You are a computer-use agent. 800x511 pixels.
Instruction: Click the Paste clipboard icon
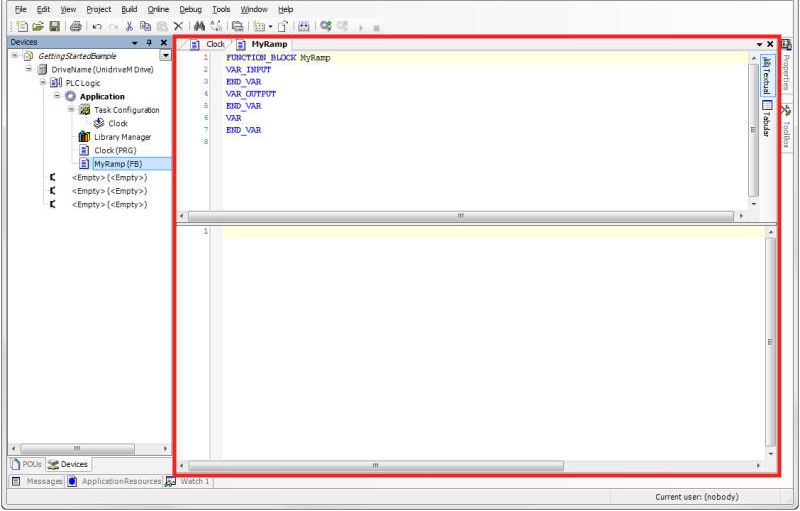coord(162,27)
